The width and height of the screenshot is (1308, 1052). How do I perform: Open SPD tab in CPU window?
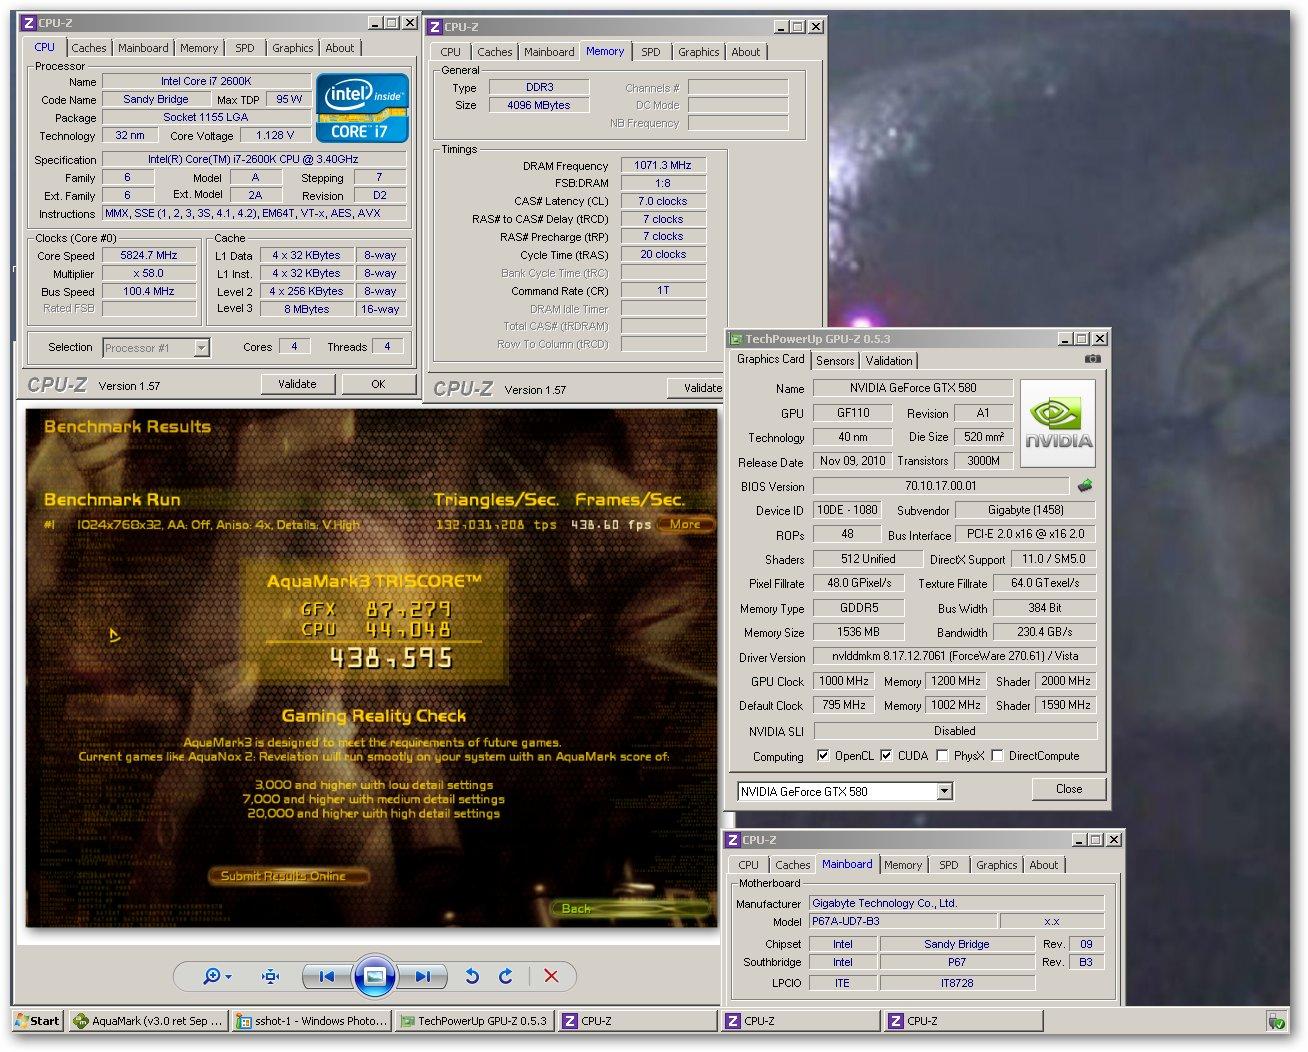tap(245, 48)
